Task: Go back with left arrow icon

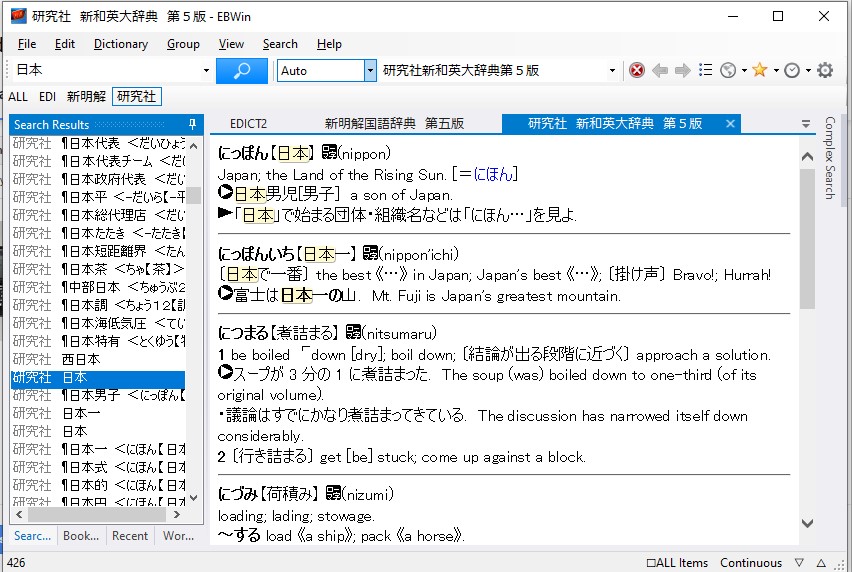Action: (x=660, y=70)
